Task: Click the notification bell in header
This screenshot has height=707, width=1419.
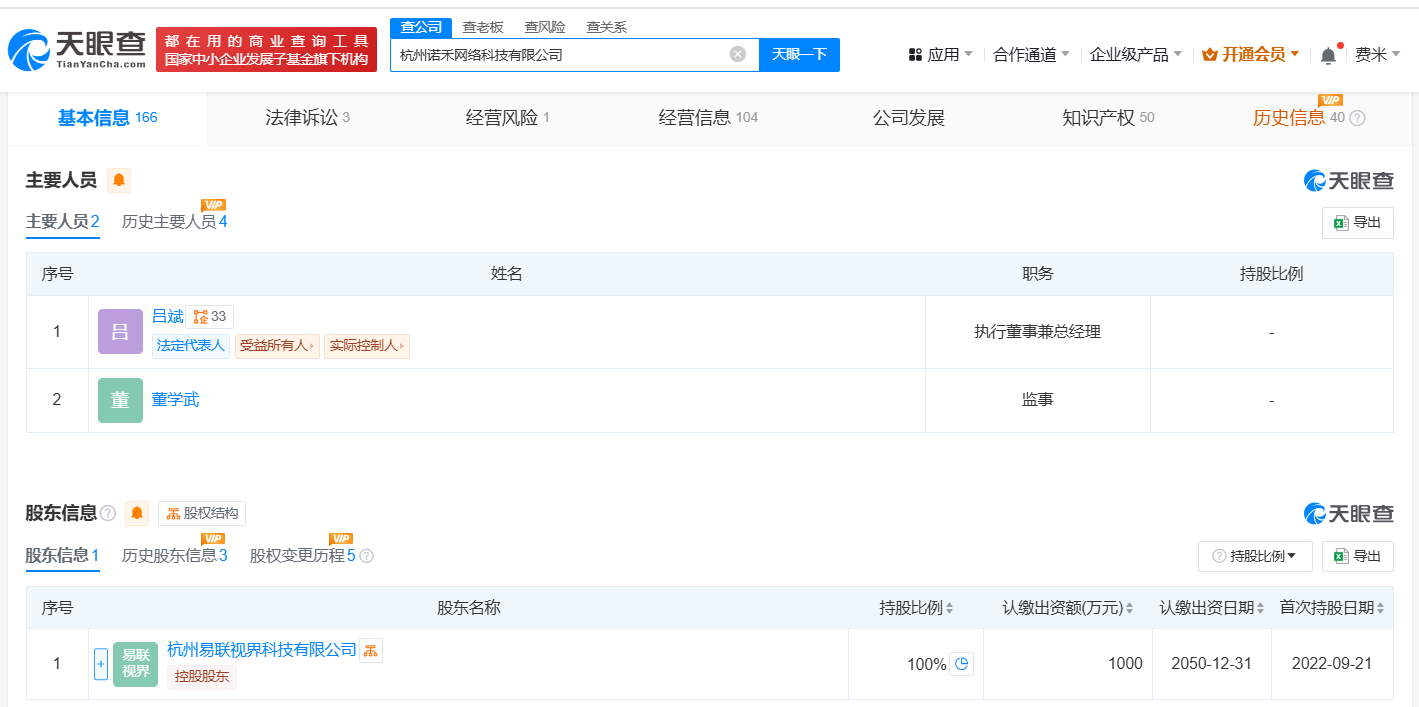Action: pos(1328,55)
